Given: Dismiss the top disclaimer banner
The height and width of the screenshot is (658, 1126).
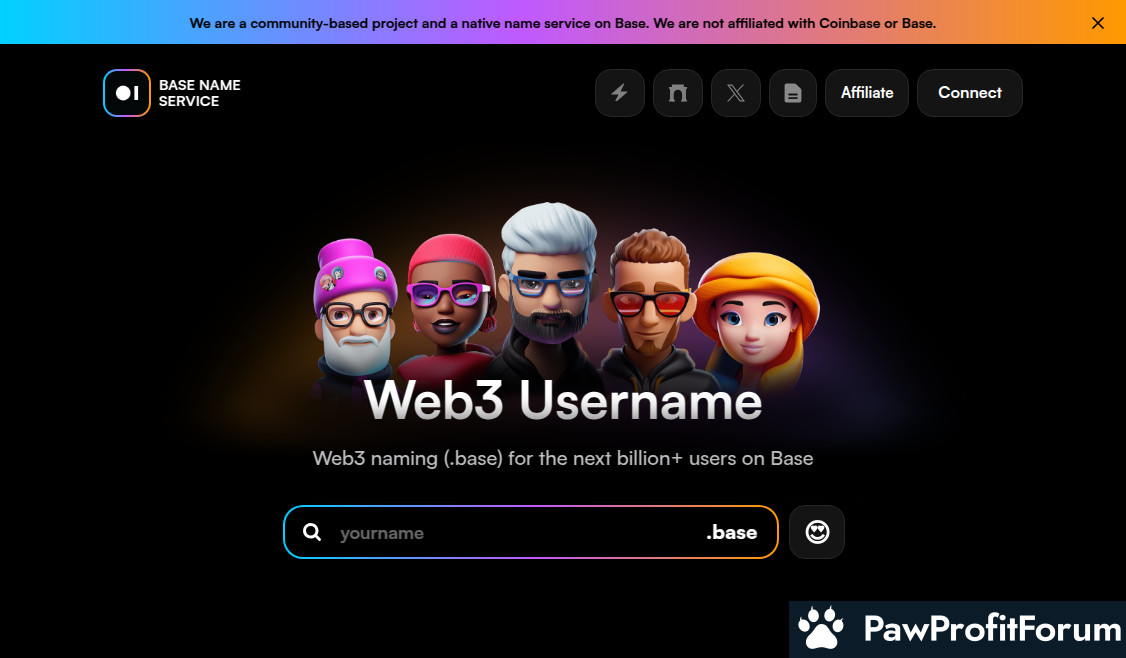Looking at the screenshot, I should click(x=1098, y=23).
